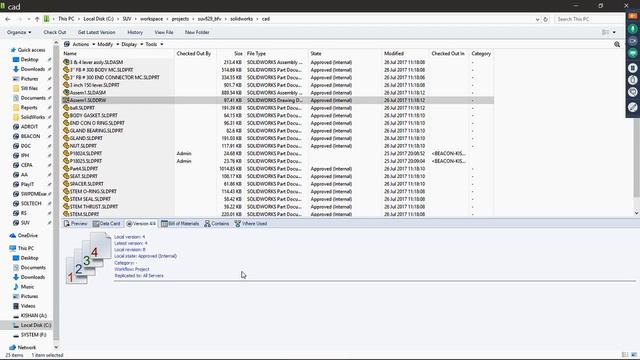The height and width of the screenshot is (360, 640).
Task: Switch to the Preview tab
Action: (76, 224)
